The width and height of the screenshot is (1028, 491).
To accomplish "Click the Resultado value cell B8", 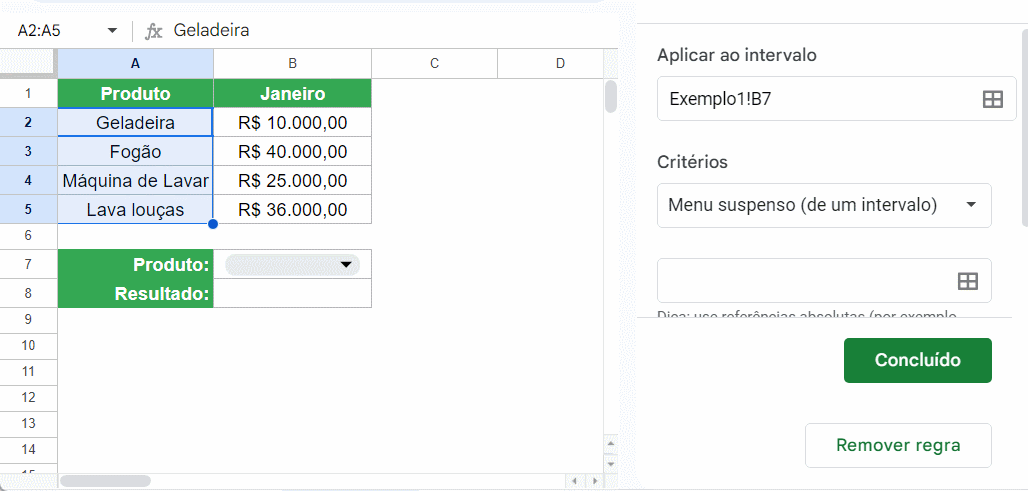I will [292, 294].
